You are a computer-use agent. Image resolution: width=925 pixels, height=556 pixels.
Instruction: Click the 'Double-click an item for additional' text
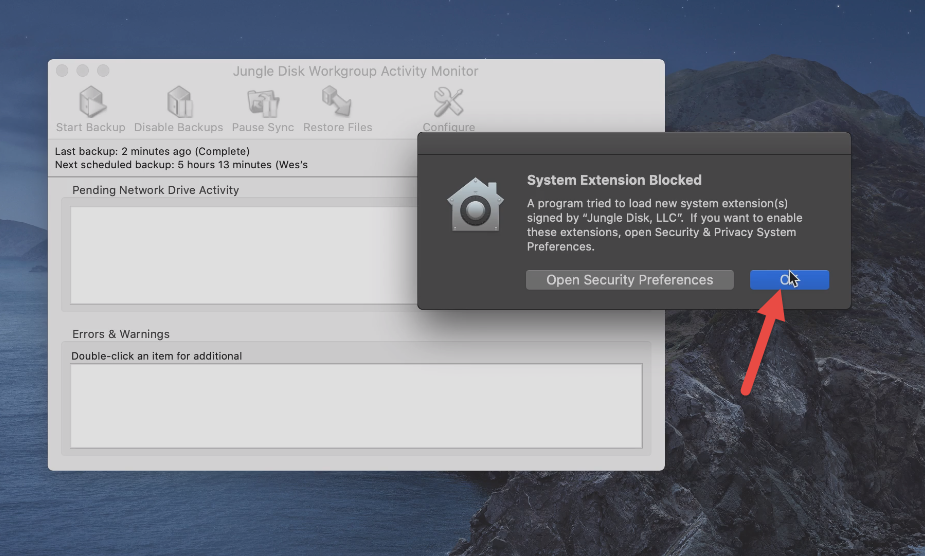(156, 356)
